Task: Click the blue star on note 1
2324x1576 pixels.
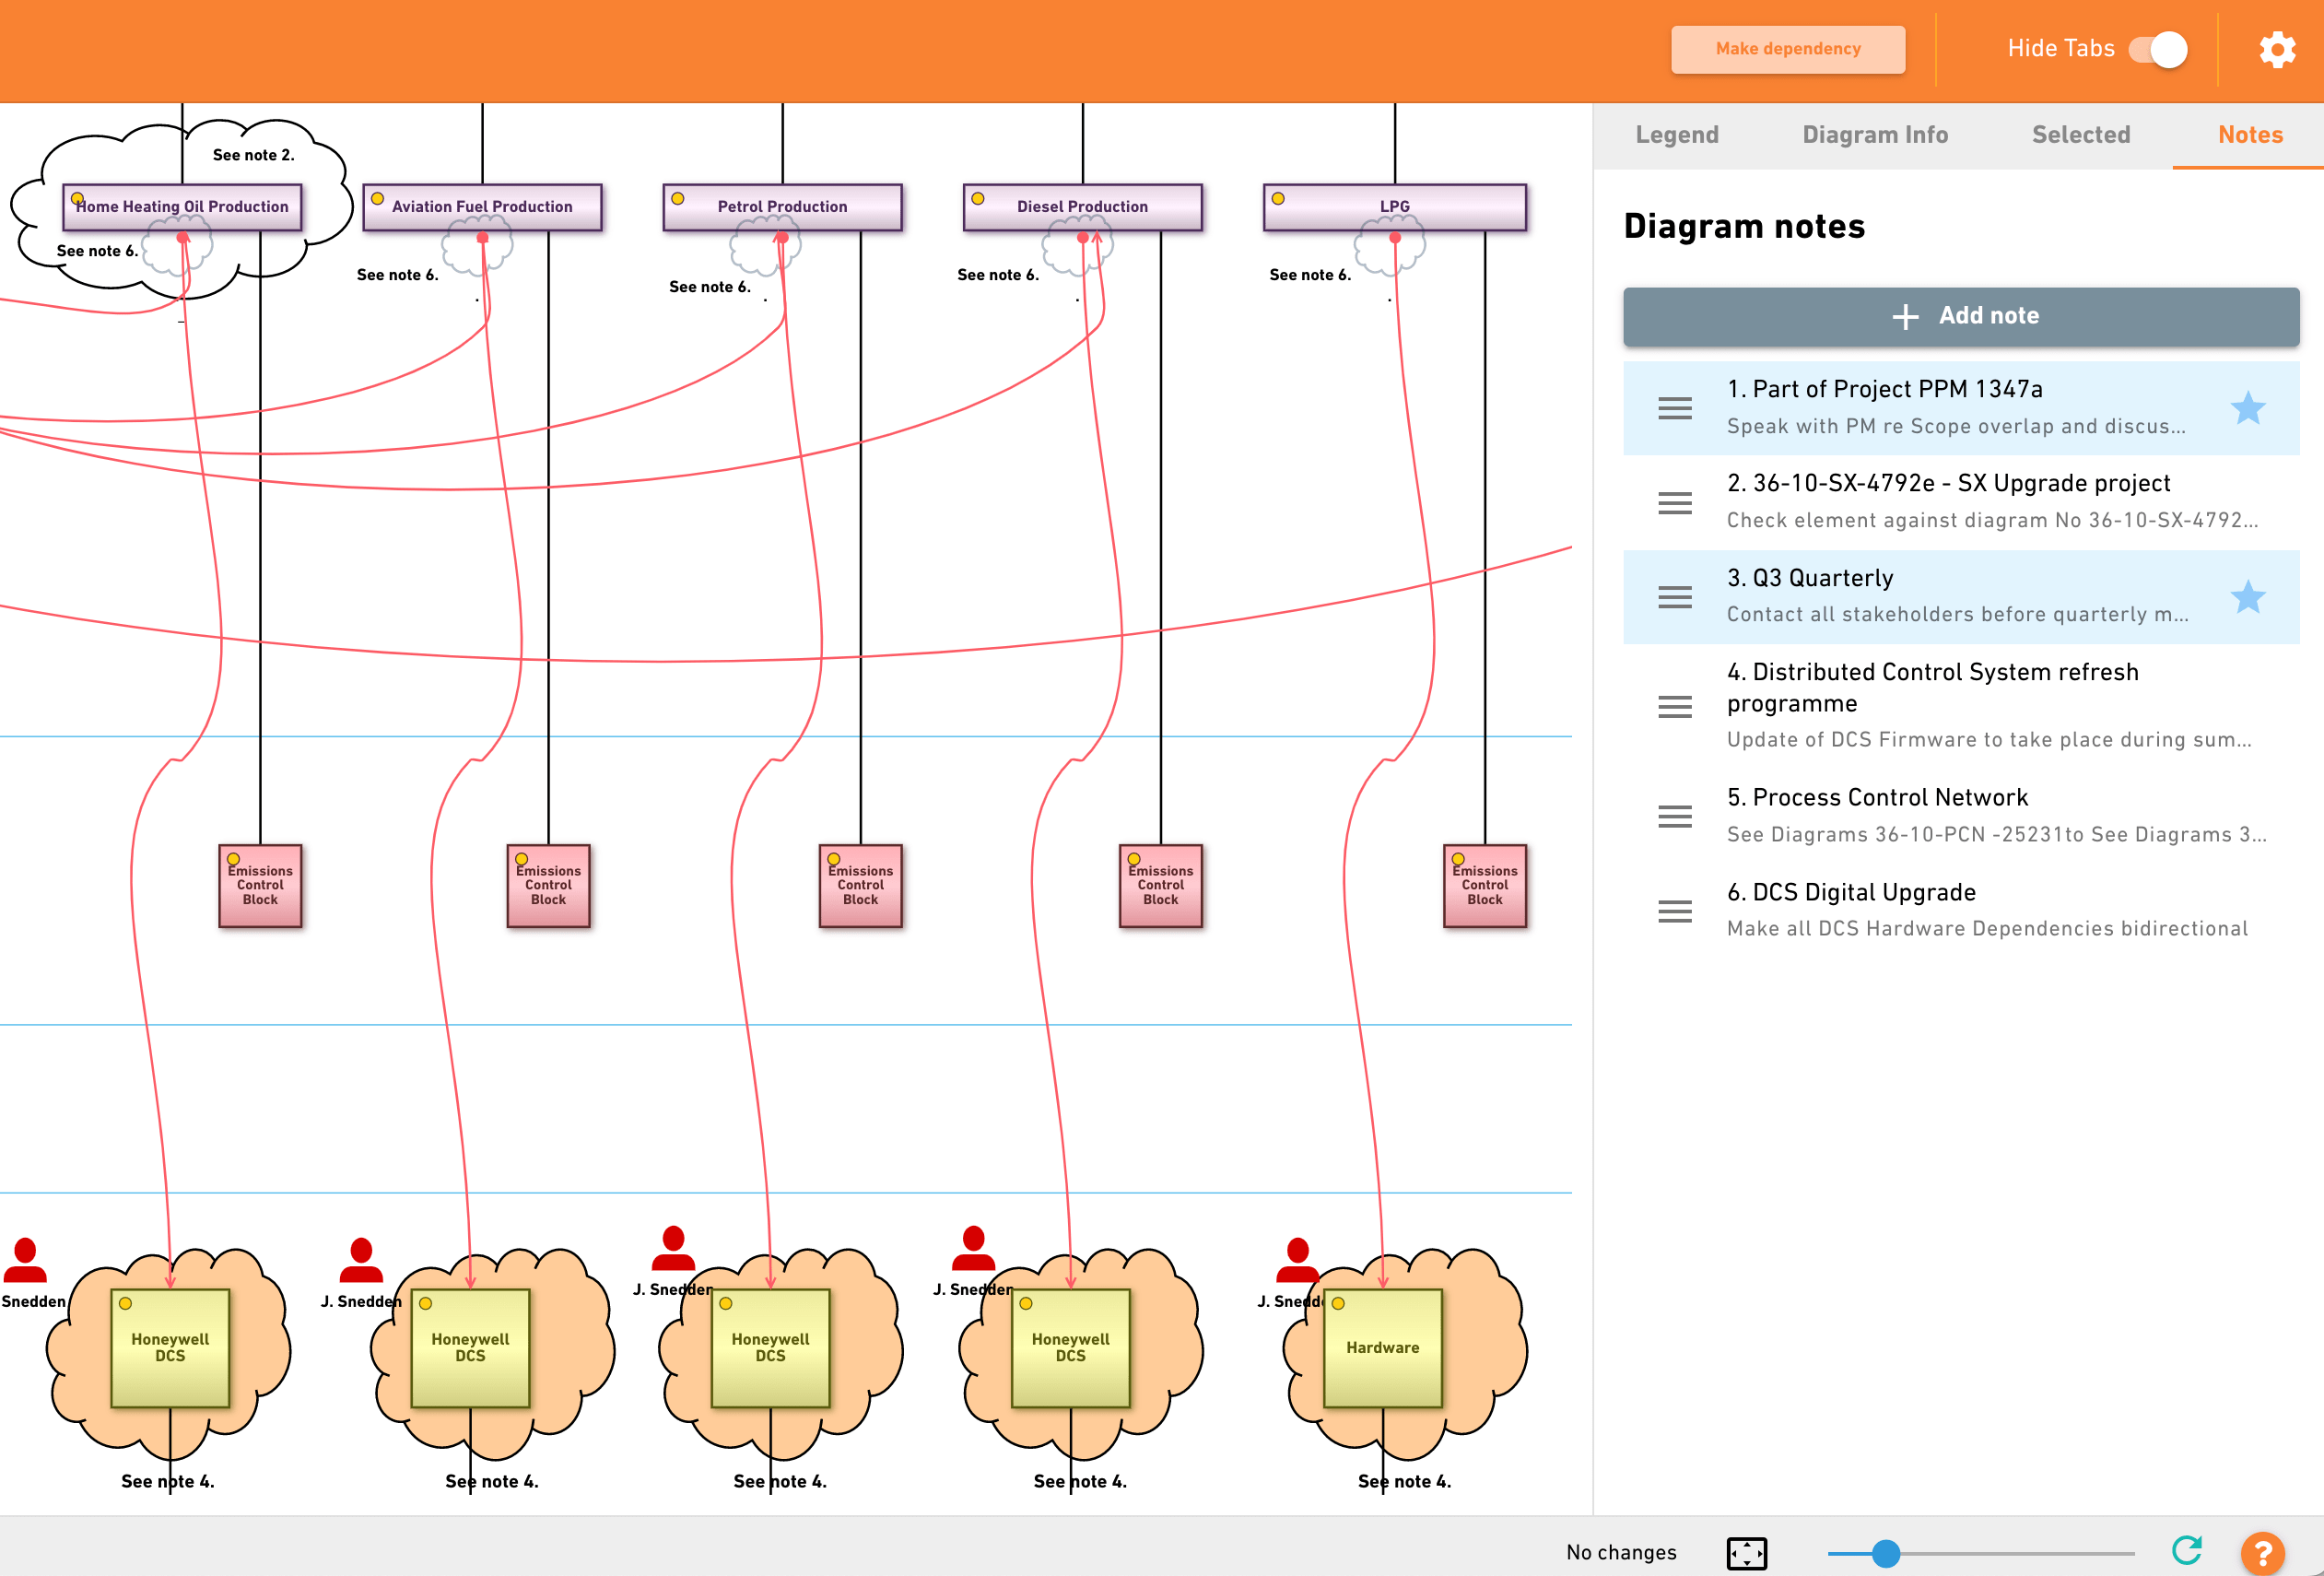Action: pos(2247,407)
